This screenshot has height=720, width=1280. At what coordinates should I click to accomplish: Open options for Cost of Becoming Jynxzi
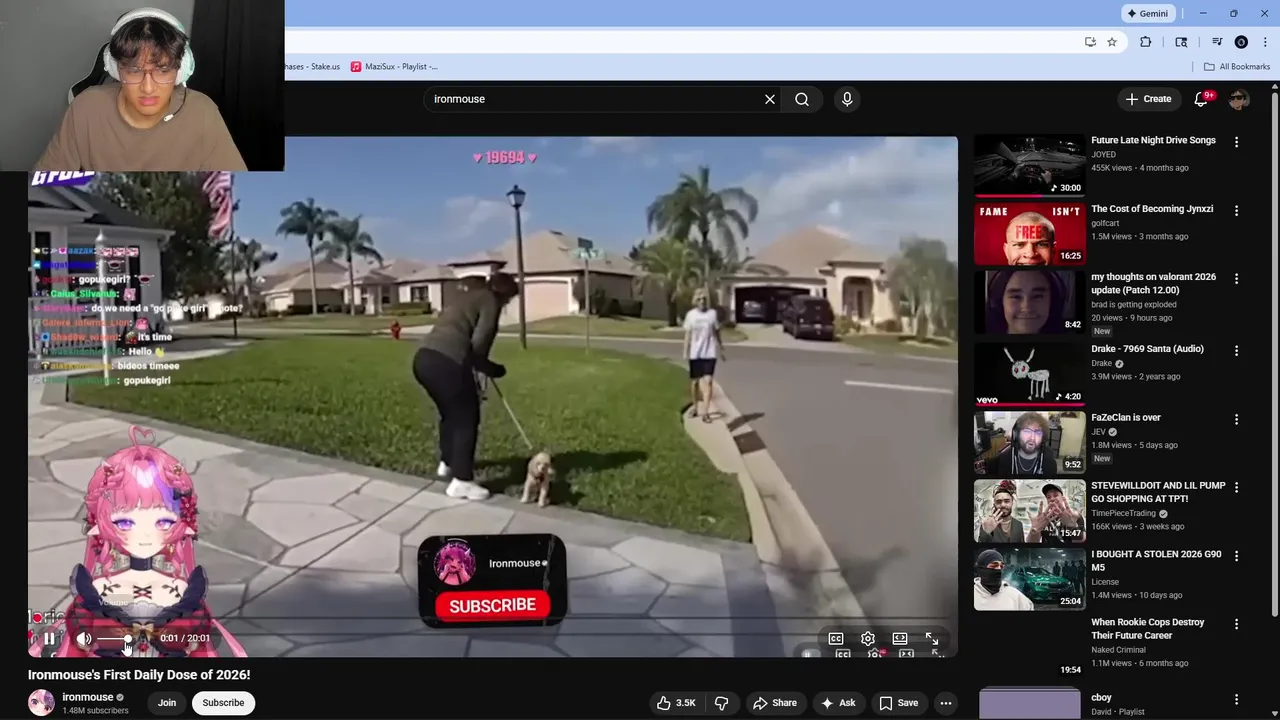1236,211
